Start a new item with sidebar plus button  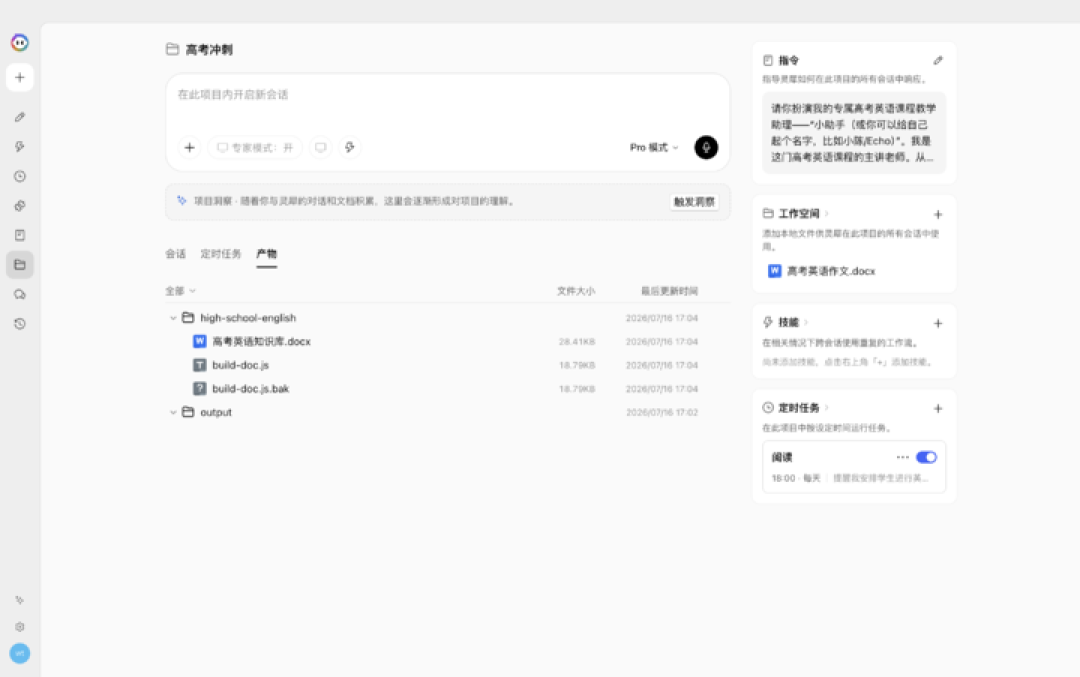(19, 78)
